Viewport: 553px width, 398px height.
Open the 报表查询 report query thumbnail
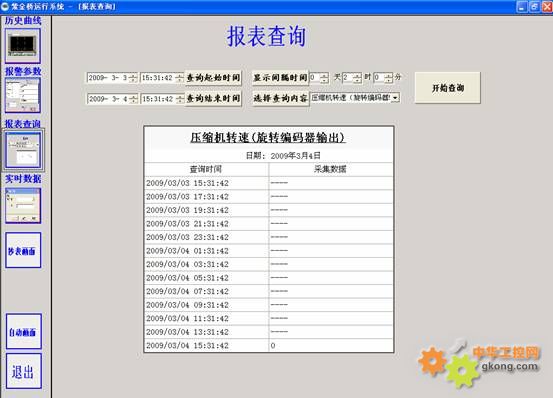pyautogui.click(x=23, y=150)
